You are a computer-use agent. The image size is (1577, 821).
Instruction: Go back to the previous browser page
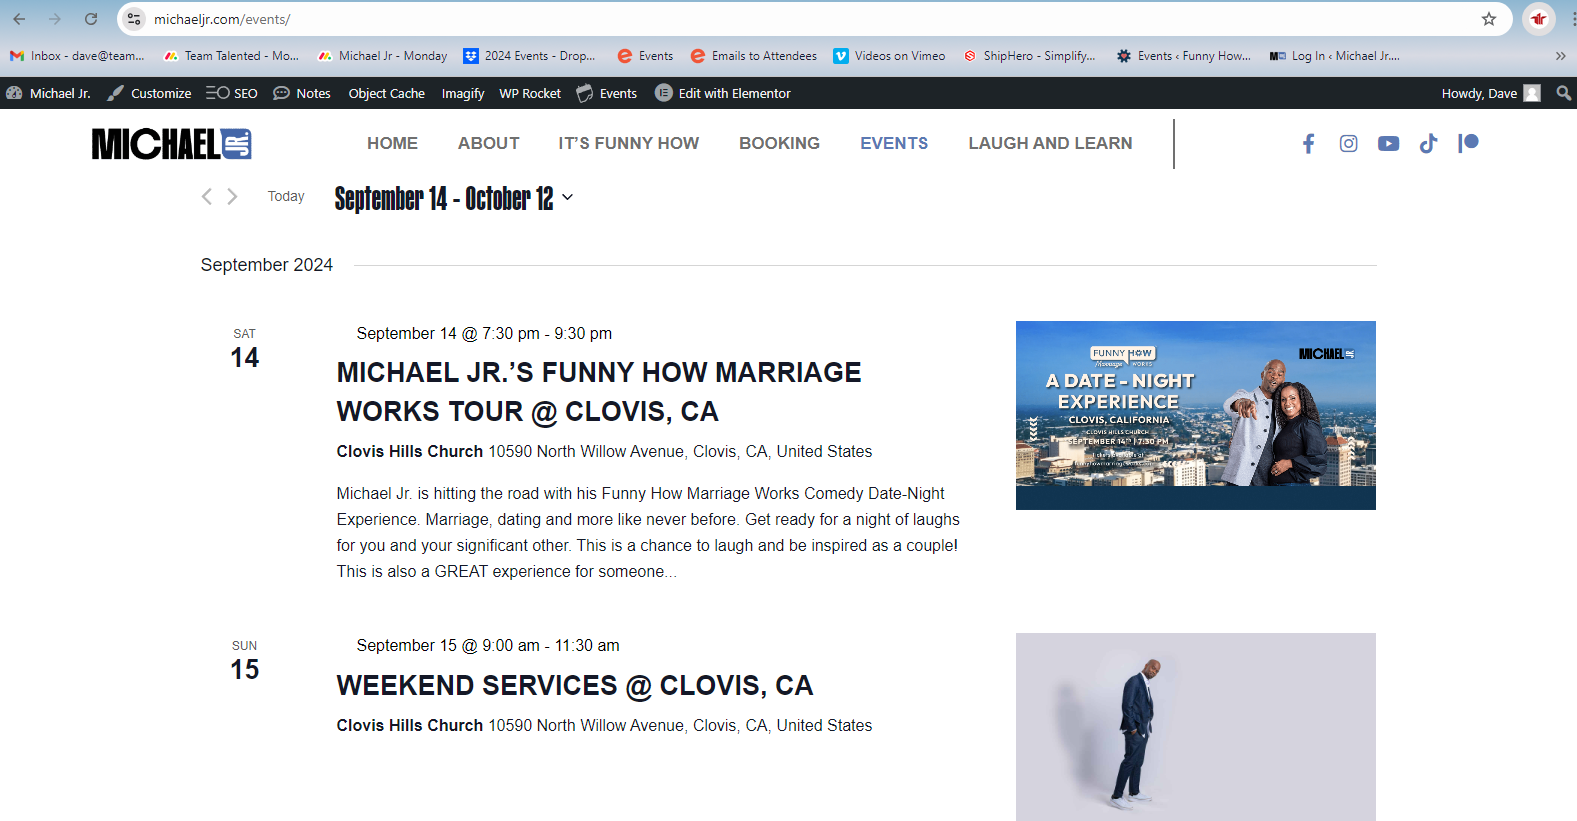click(19, 19)
